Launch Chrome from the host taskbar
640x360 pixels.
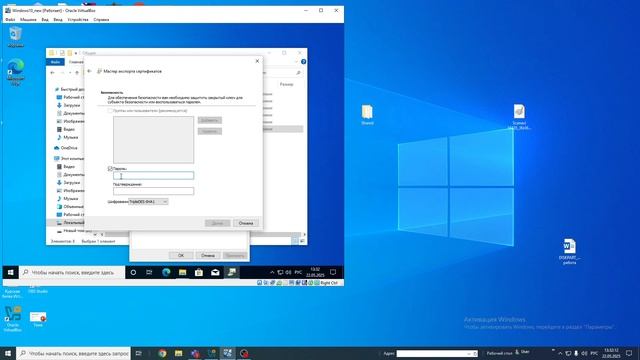pyautogui.click(x=162, y=353)
